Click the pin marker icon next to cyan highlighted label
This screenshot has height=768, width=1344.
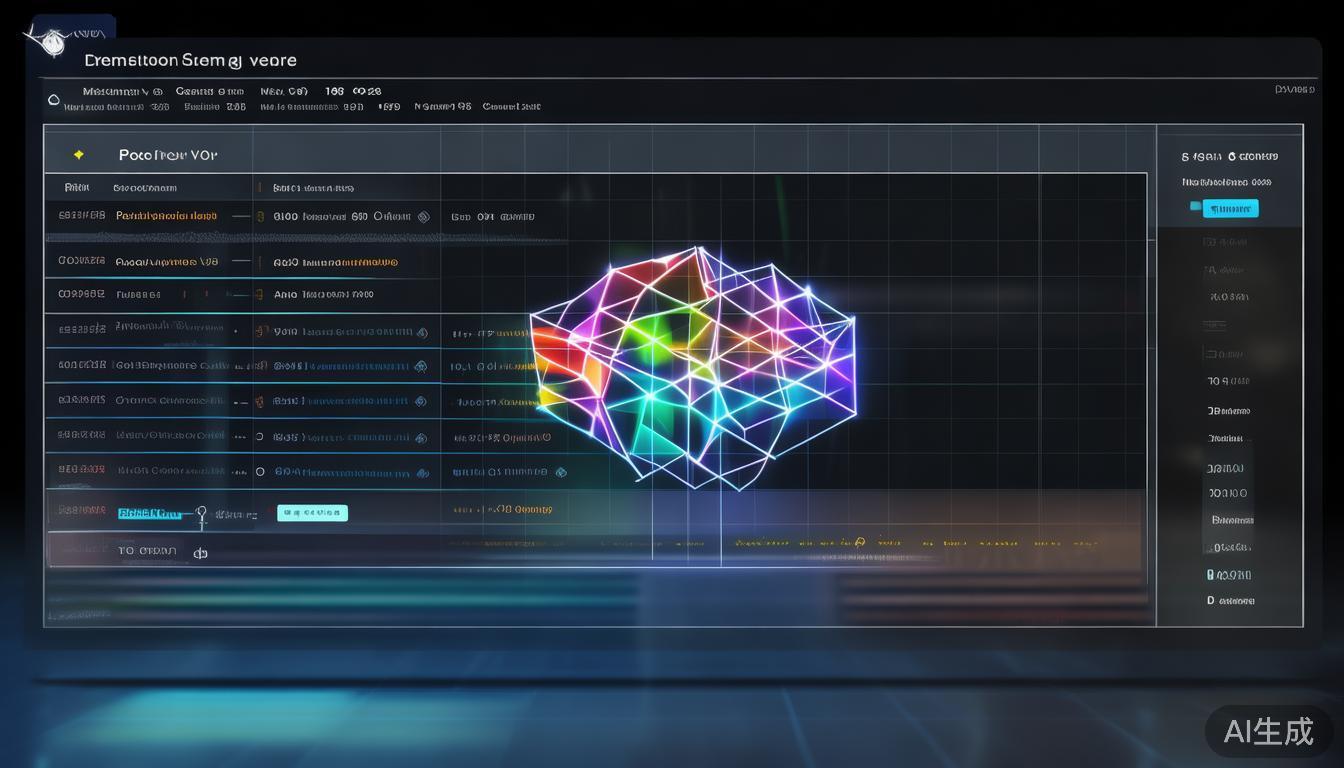click(201, 514)
